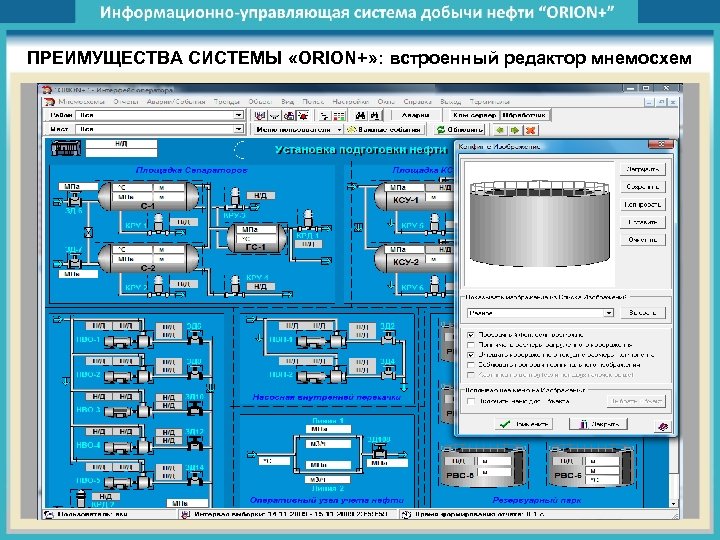Click the Выбрать button beside the combo box
Image resolution: width=720 pixels, height=540 pixels.
tap(642, 313)
